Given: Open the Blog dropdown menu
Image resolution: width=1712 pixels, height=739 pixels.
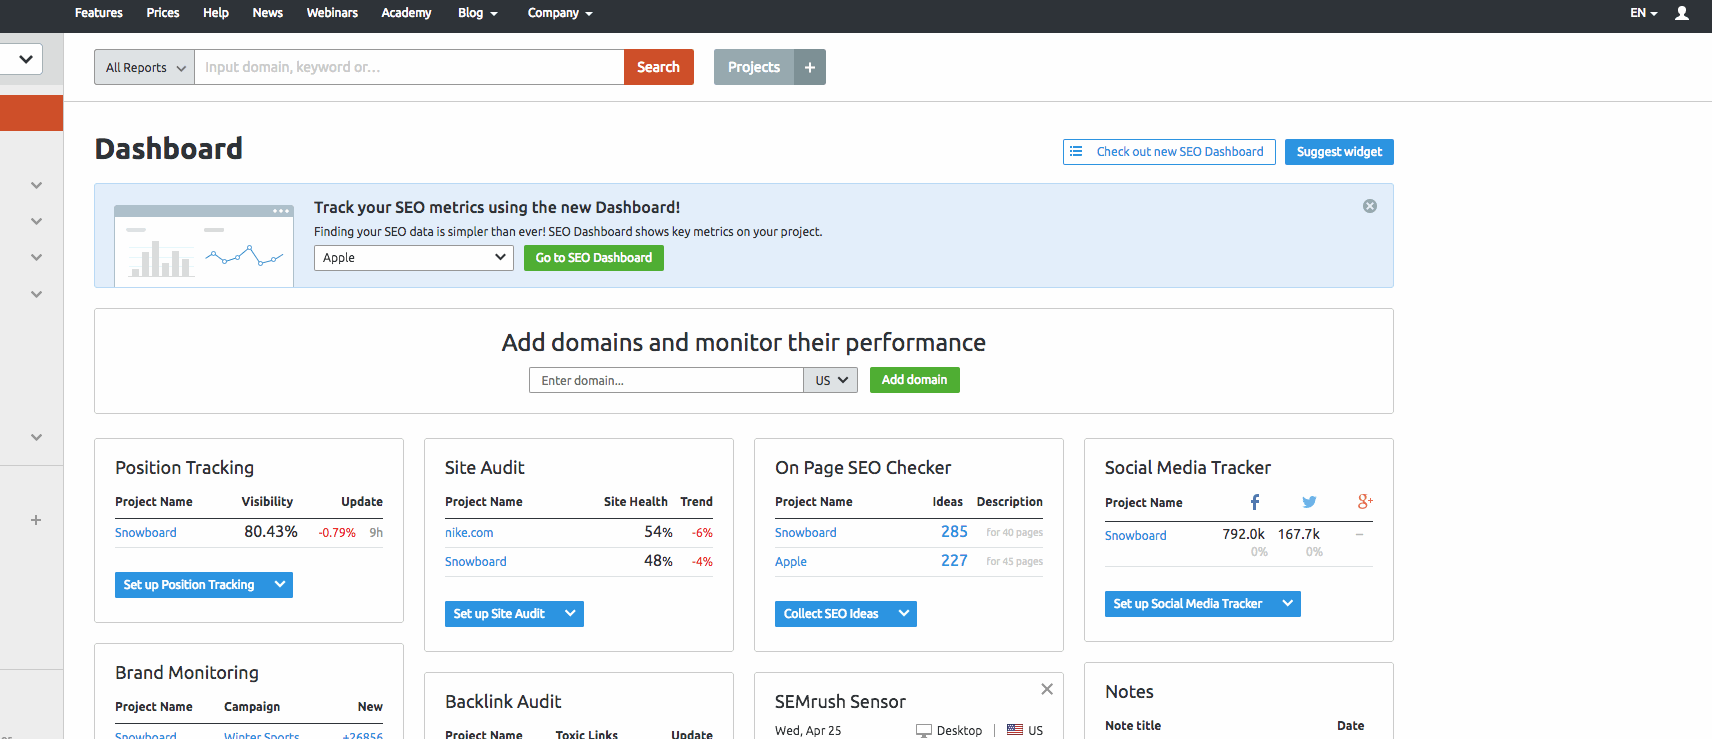Looking at the screenshot, I should coord(478,13).
